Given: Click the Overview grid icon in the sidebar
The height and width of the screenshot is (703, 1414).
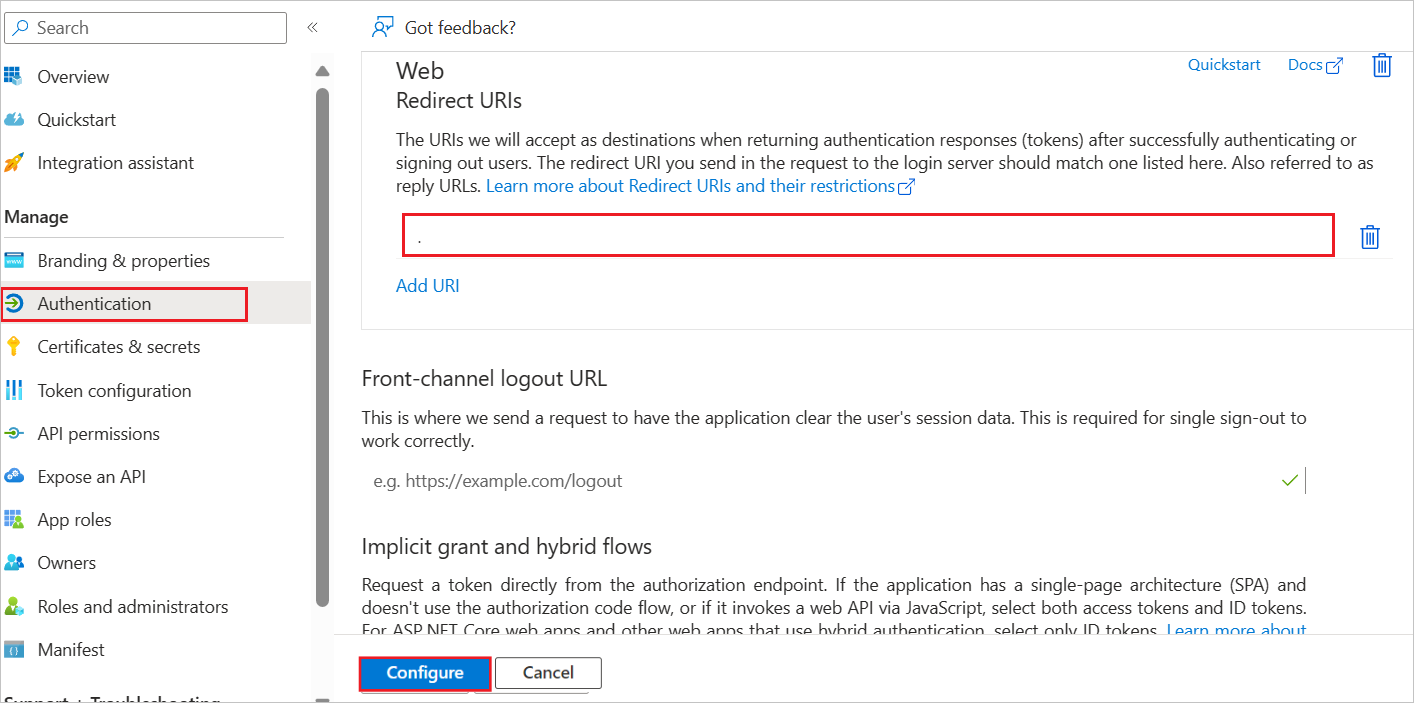Looking at the screenshot, I should [x=13, y=76].
